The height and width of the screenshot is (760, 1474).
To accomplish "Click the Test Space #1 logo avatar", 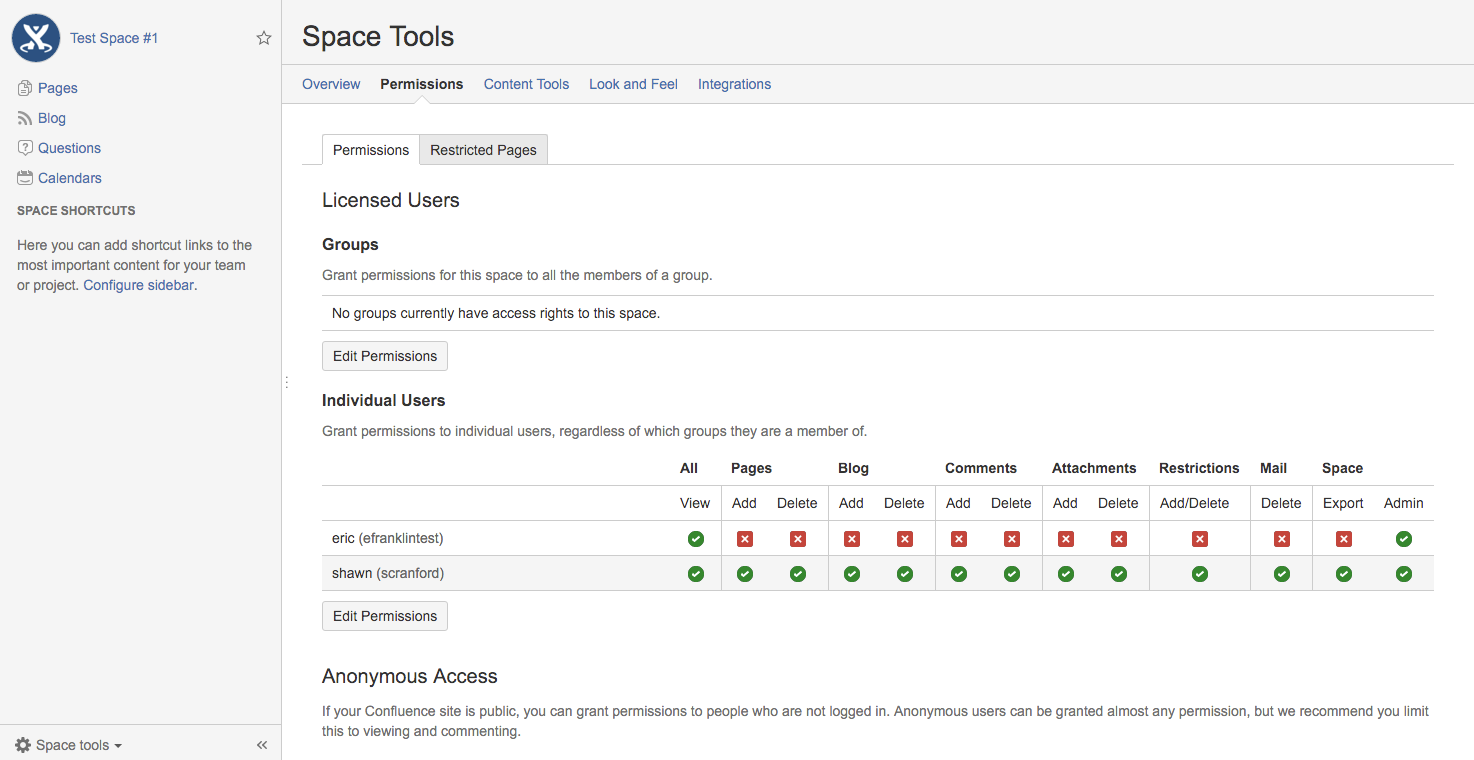I will coord(36,38).
